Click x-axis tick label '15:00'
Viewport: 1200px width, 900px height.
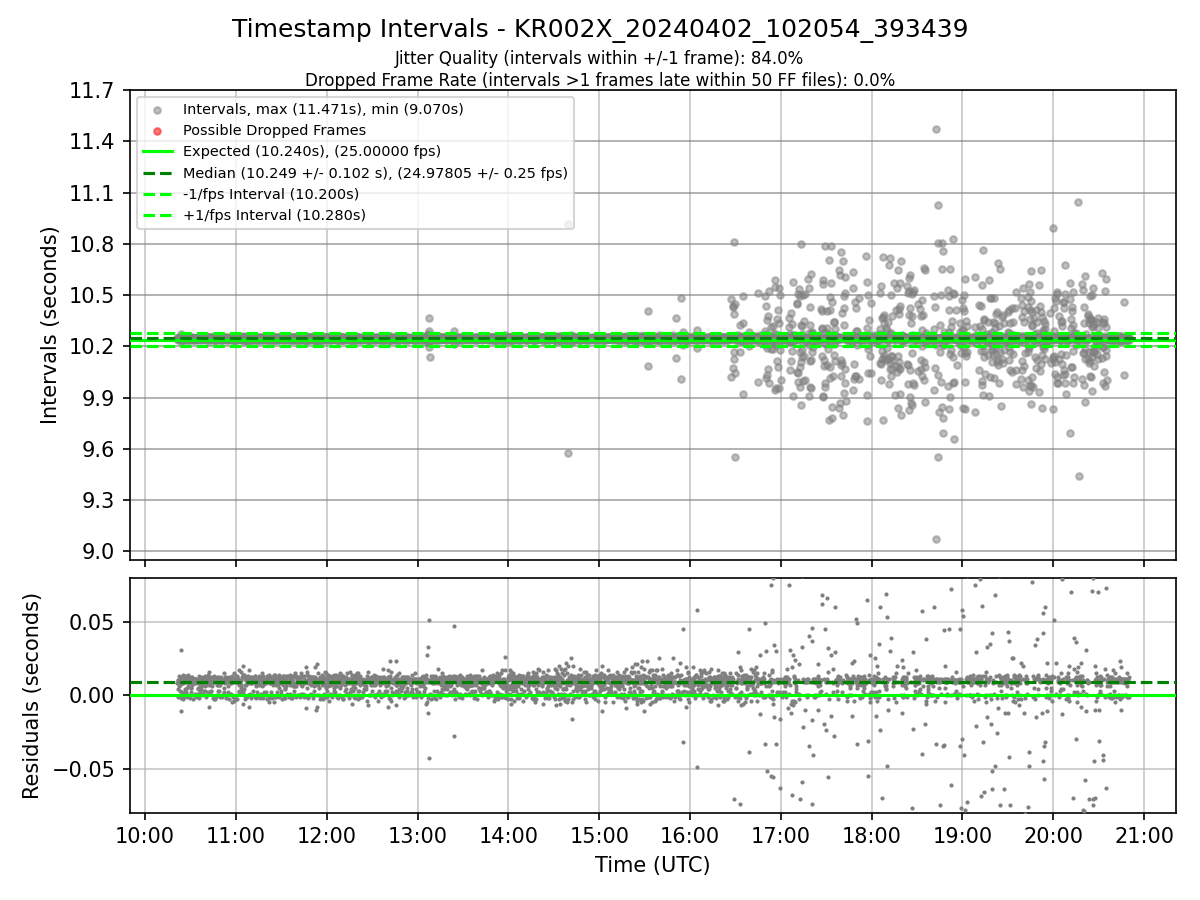pos(599,835)
